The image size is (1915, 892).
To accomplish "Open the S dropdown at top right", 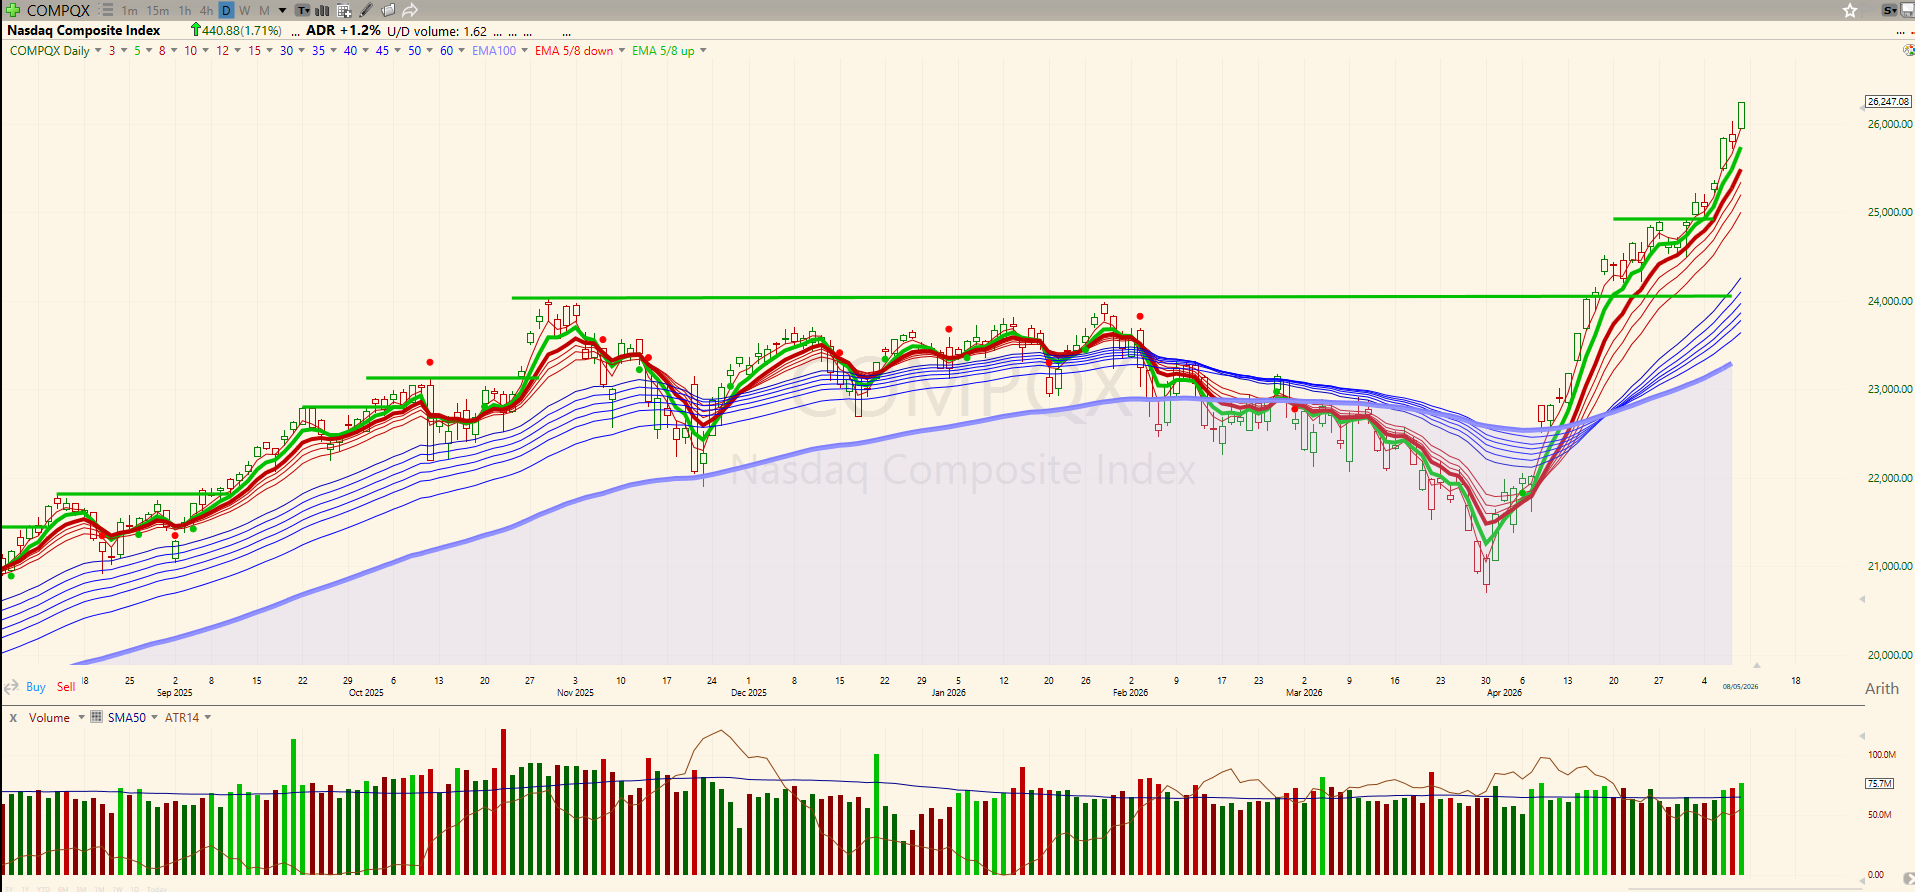I will pyautogui.click(x=1889, y=10).
